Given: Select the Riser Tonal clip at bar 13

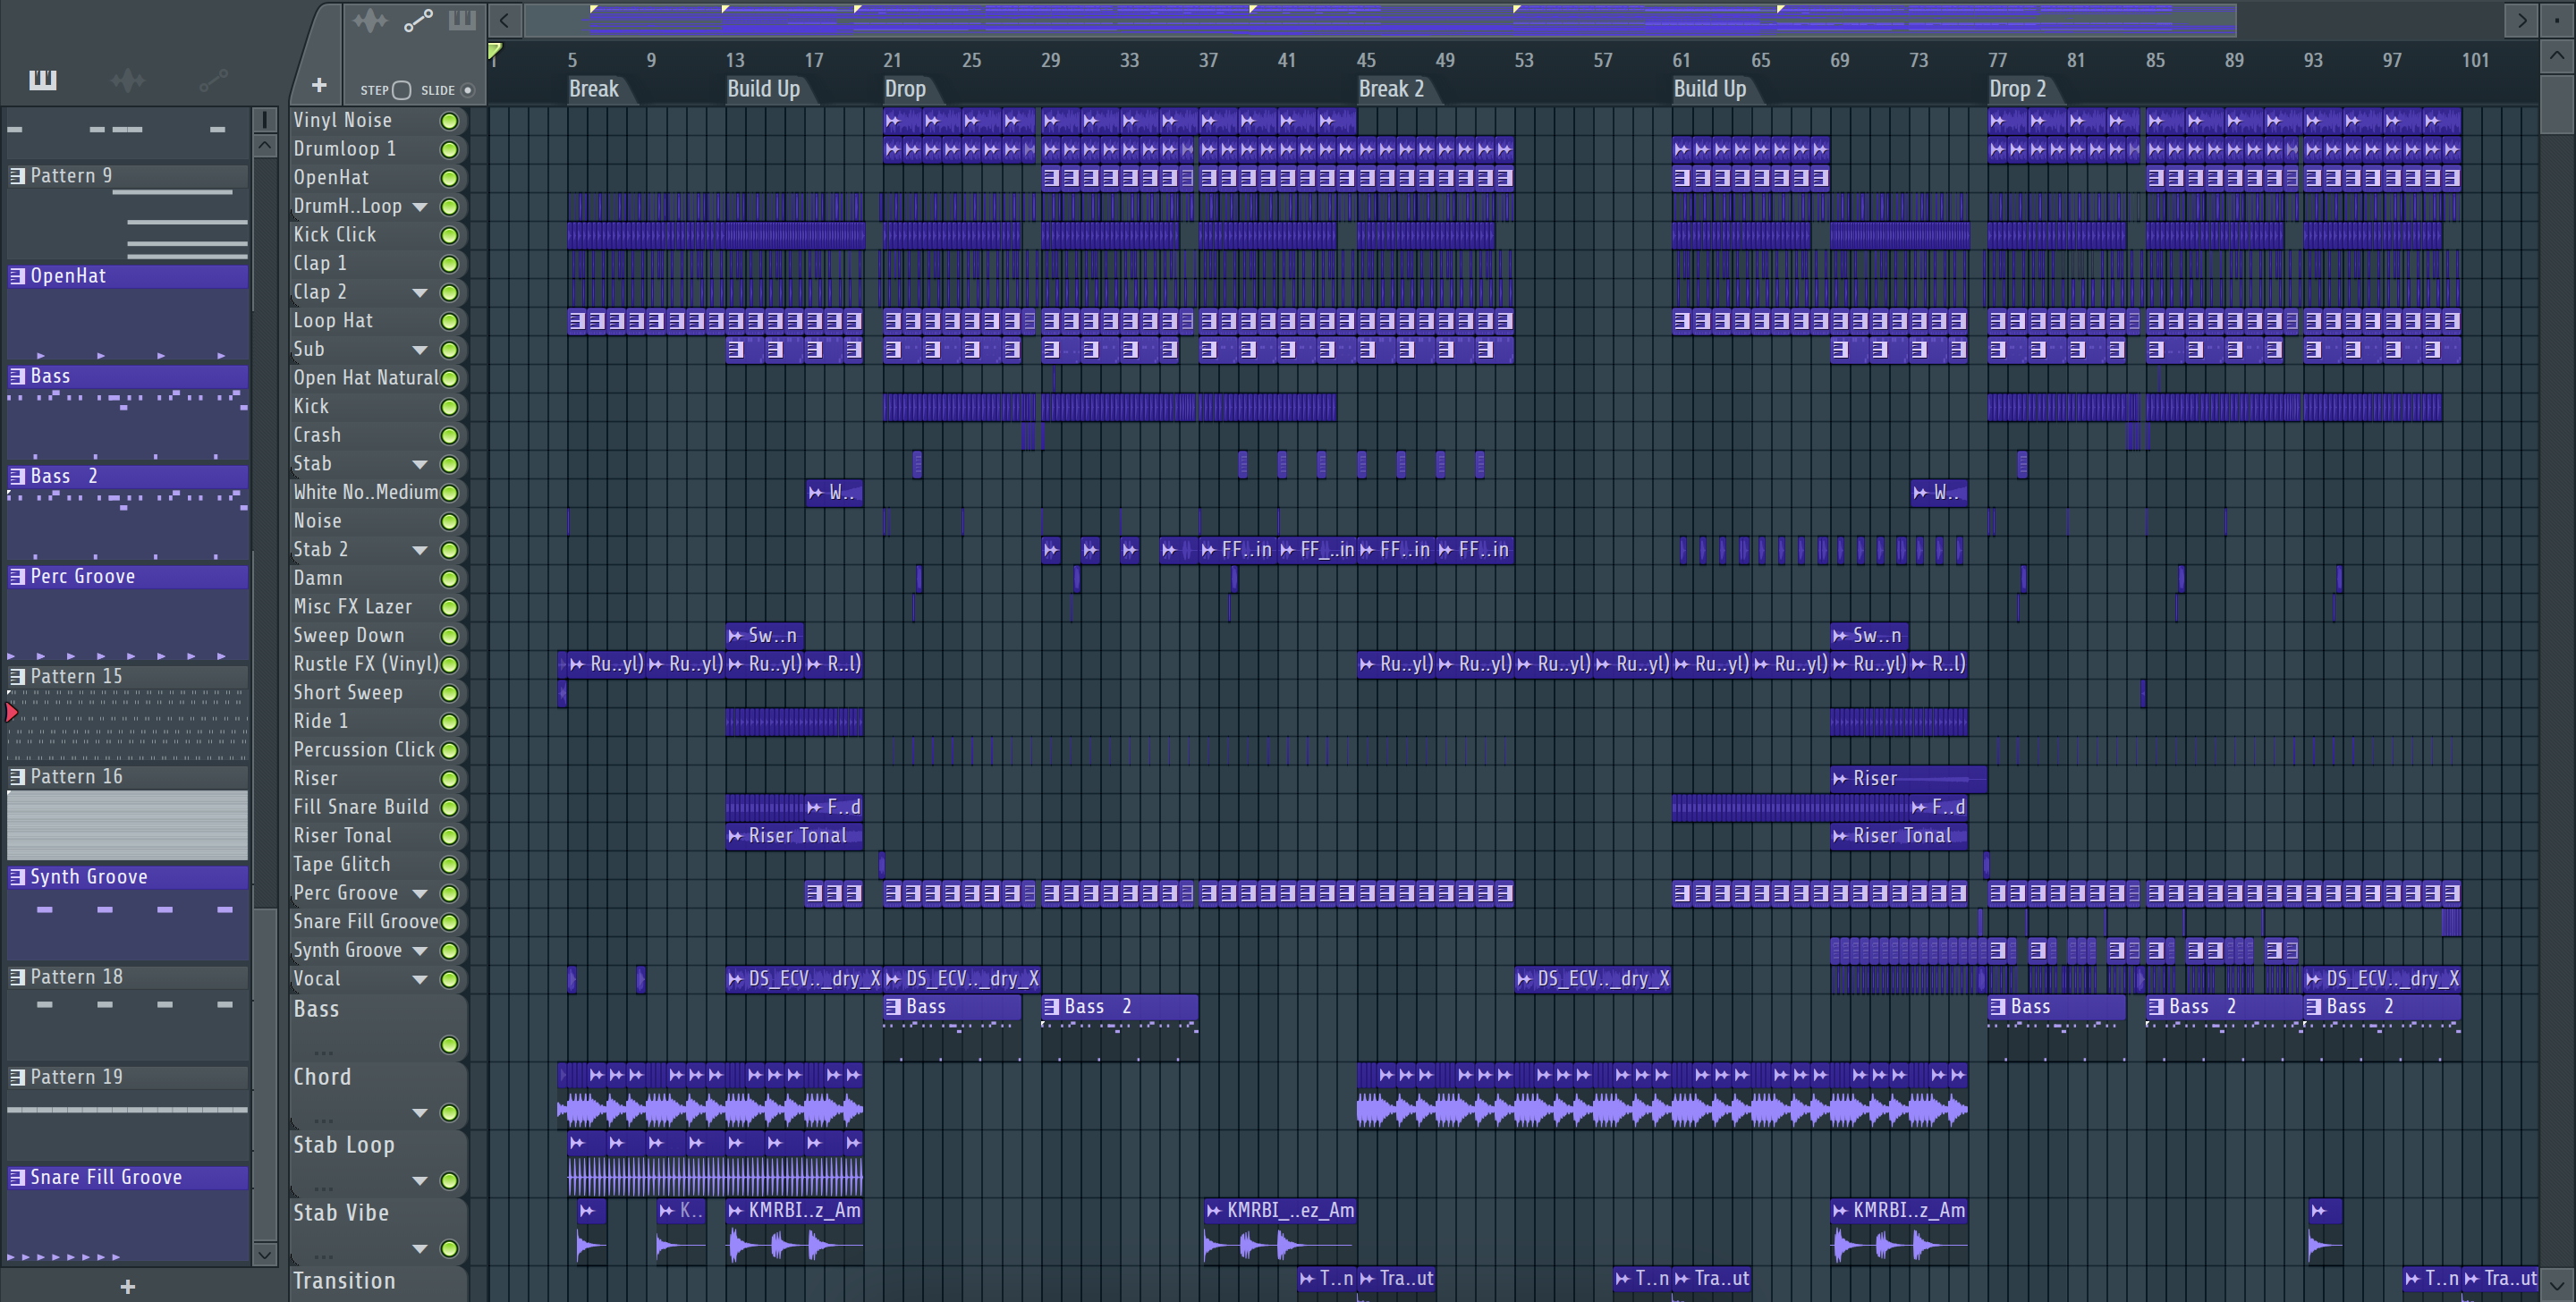Looking at the screenshot, I should tap(794, 836).
